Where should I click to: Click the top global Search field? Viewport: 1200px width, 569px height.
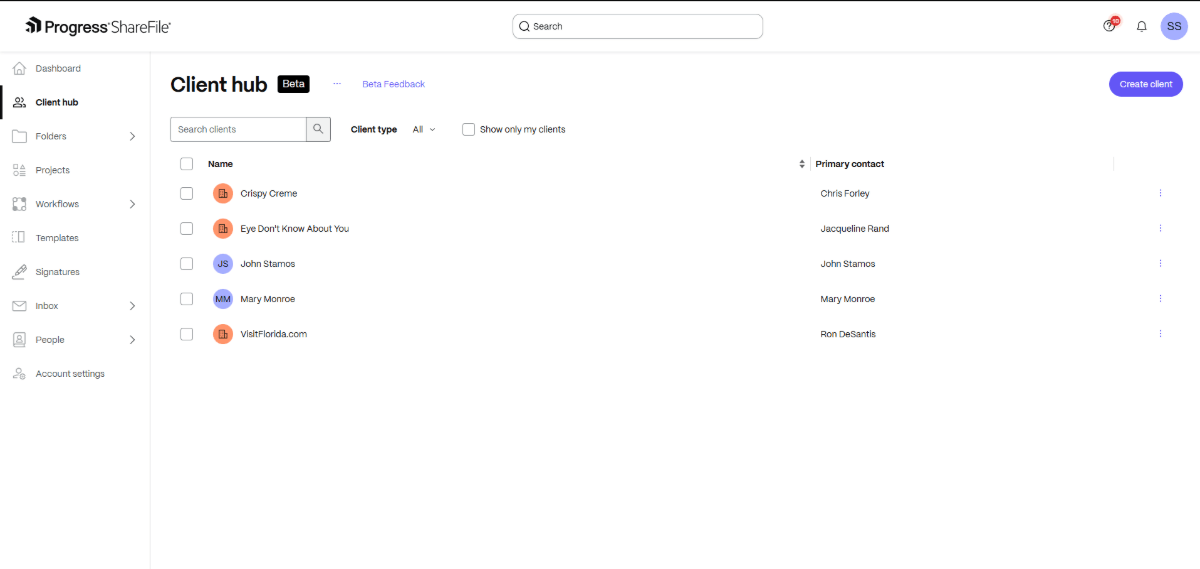638,26
